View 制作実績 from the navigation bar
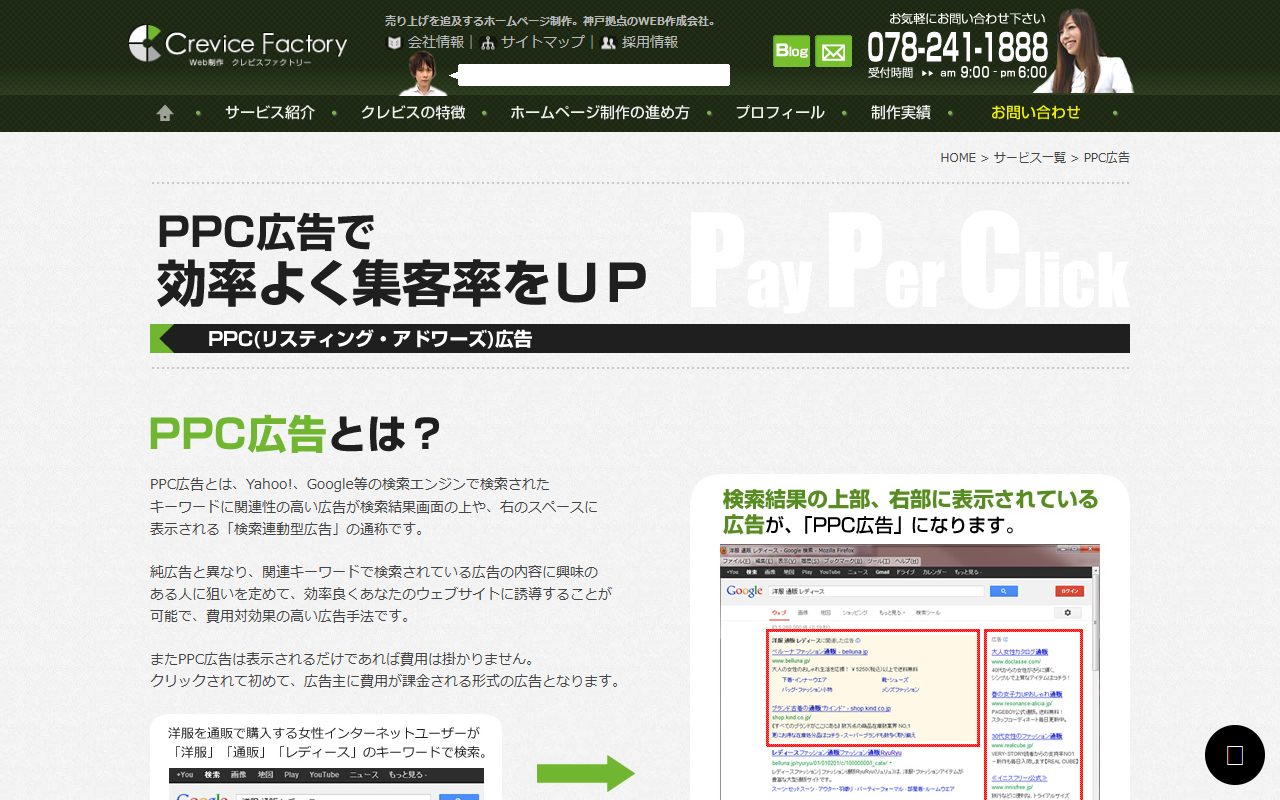The image size is (1280, 800). click(900, 113)
